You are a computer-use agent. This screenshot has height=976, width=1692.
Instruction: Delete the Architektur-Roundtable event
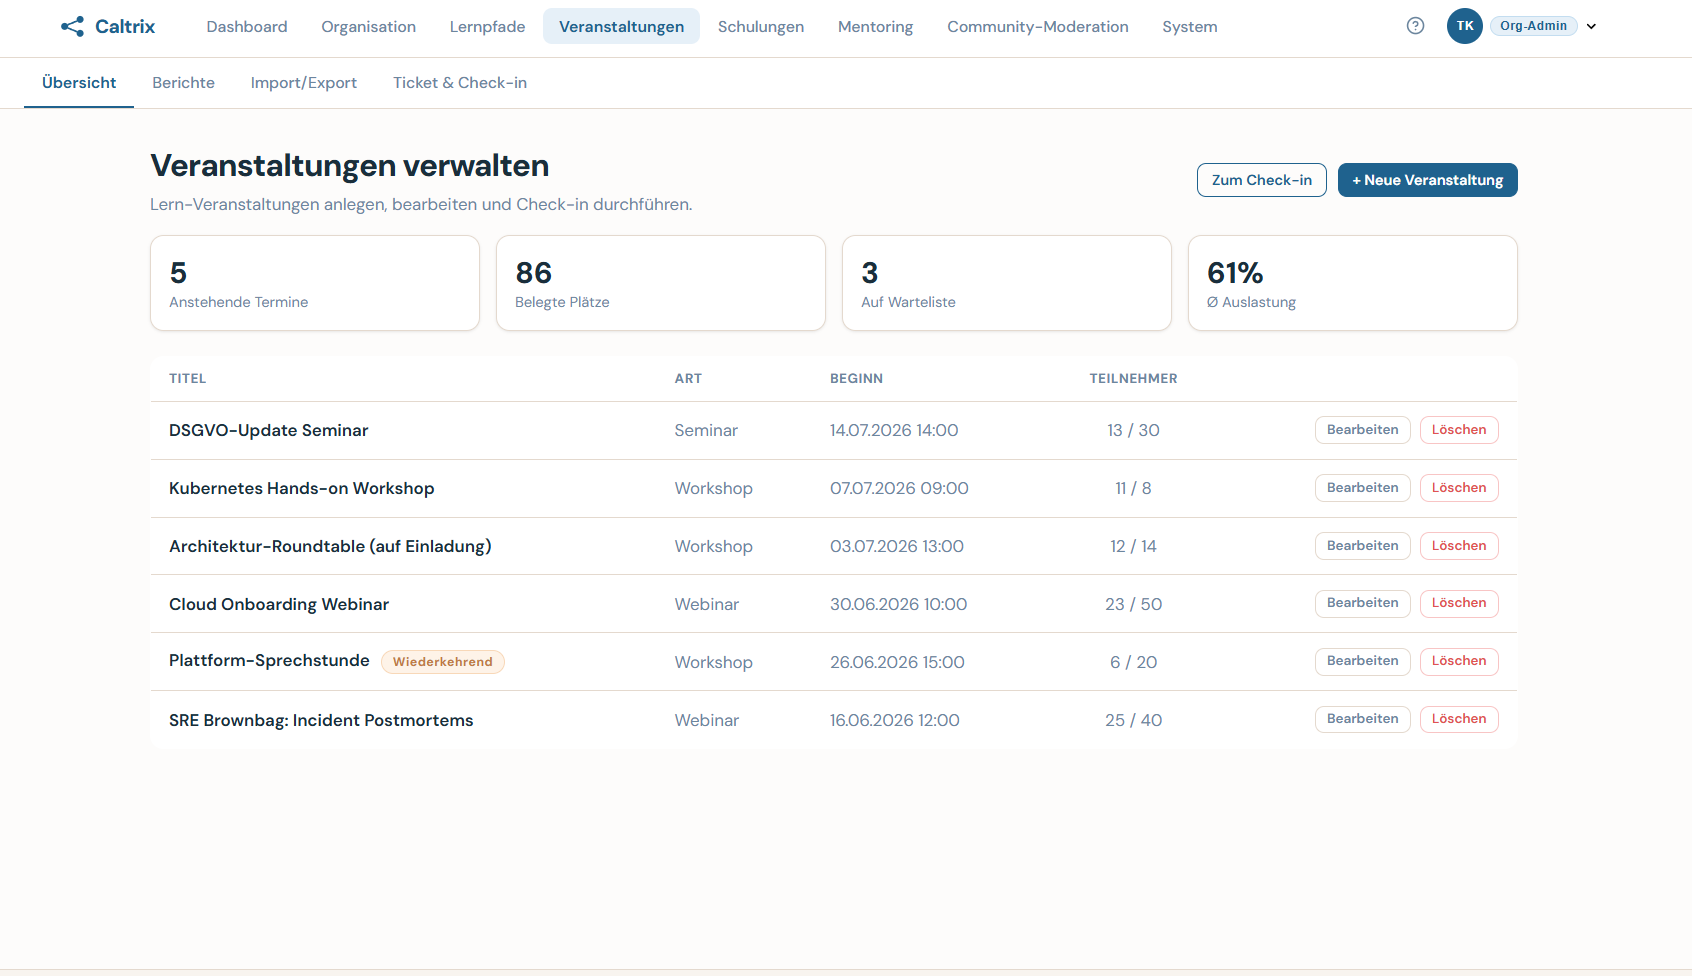point(1459,546)
